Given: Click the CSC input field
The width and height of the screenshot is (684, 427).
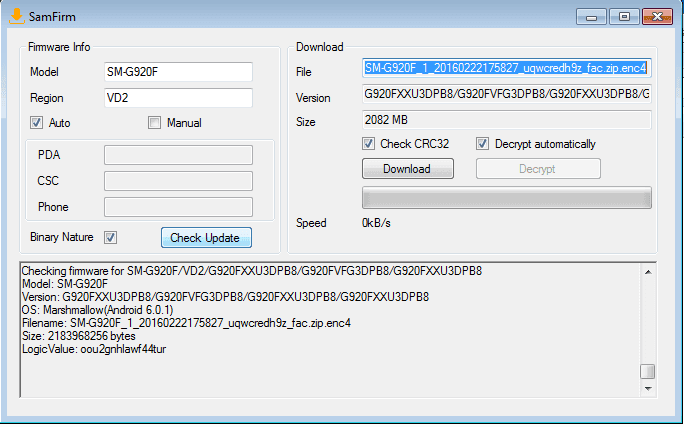Looking at the screenshot, I should tap(178, 181).
